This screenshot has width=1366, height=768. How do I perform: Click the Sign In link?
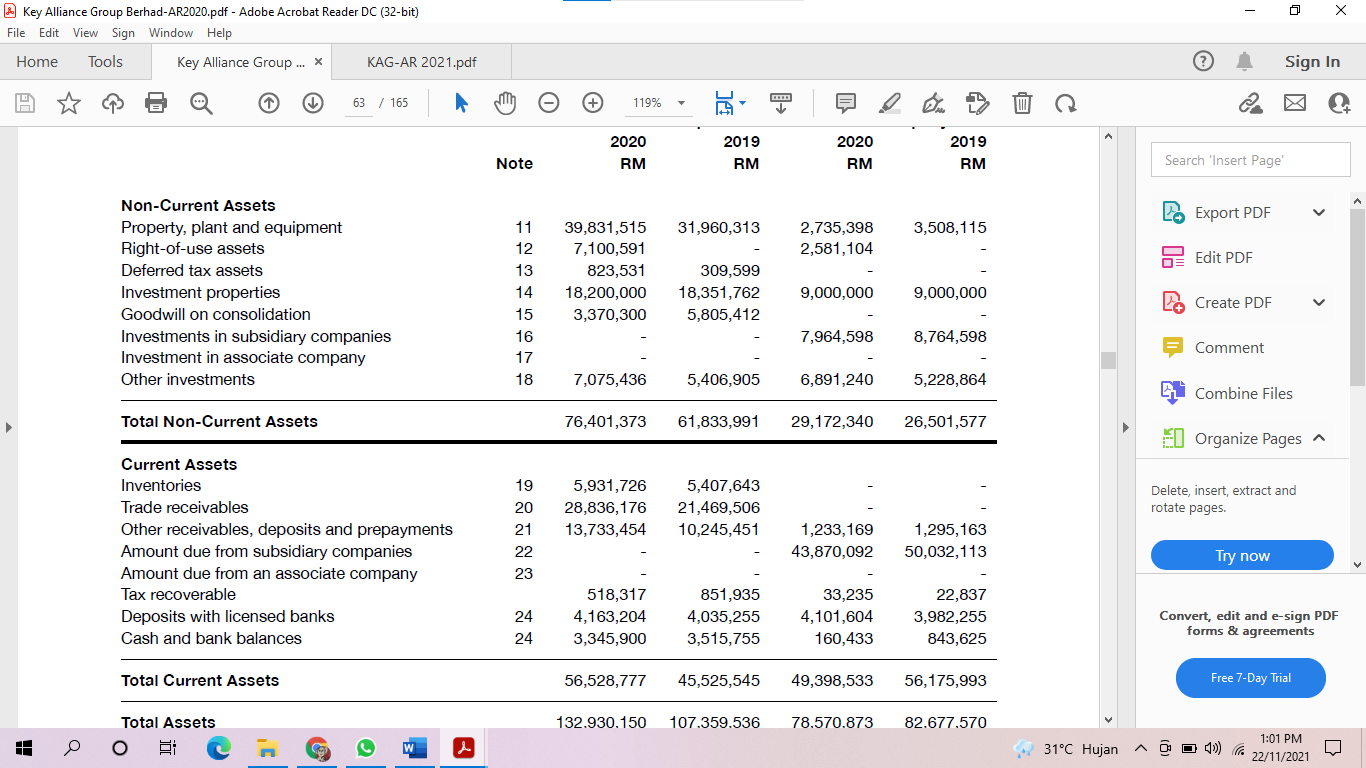tap(1312, 62)
